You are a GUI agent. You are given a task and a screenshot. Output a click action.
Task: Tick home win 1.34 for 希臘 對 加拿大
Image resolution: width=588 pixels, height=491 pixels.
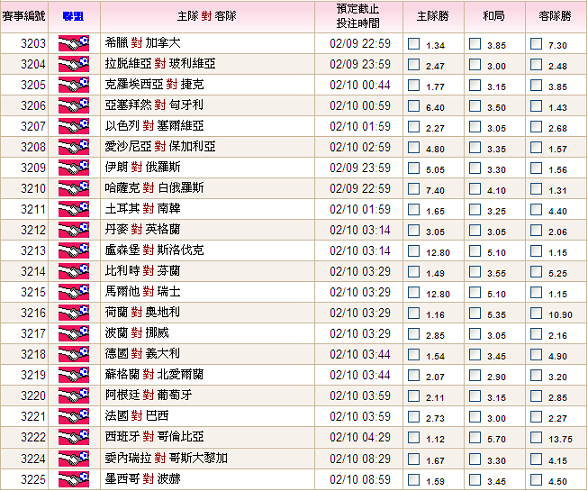[x=414, y=44]
